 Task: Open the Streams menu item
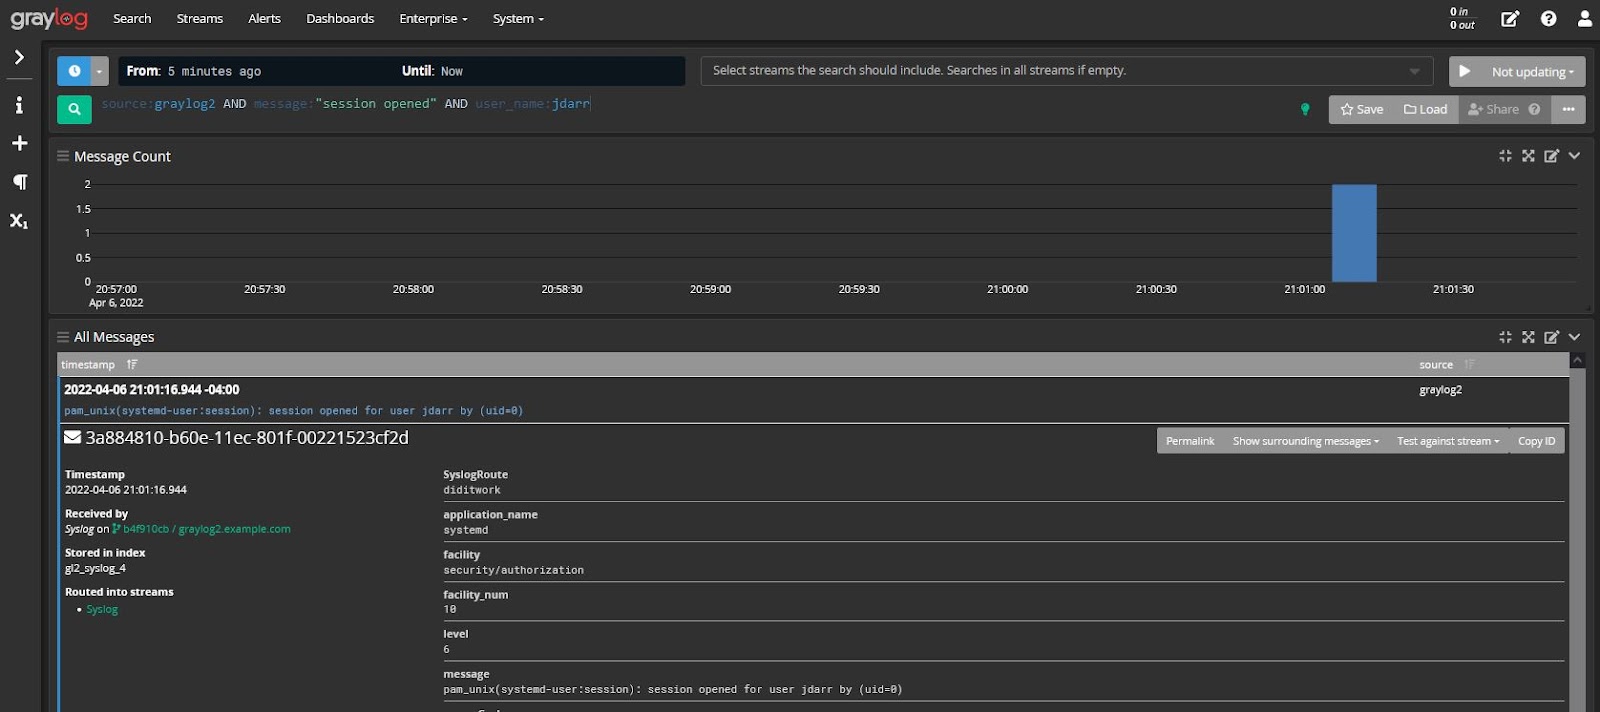point(200,19)
